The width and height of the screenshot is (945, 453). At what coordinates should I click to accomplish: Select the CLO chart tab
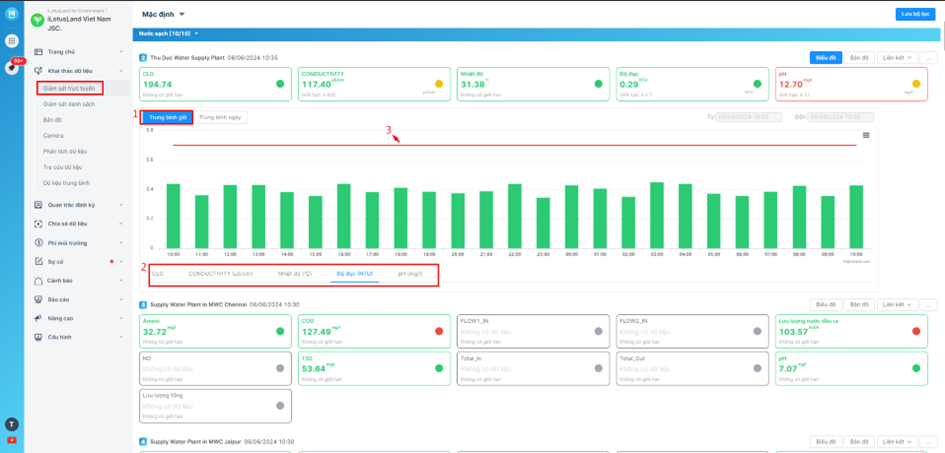click(x=158, y=273)
